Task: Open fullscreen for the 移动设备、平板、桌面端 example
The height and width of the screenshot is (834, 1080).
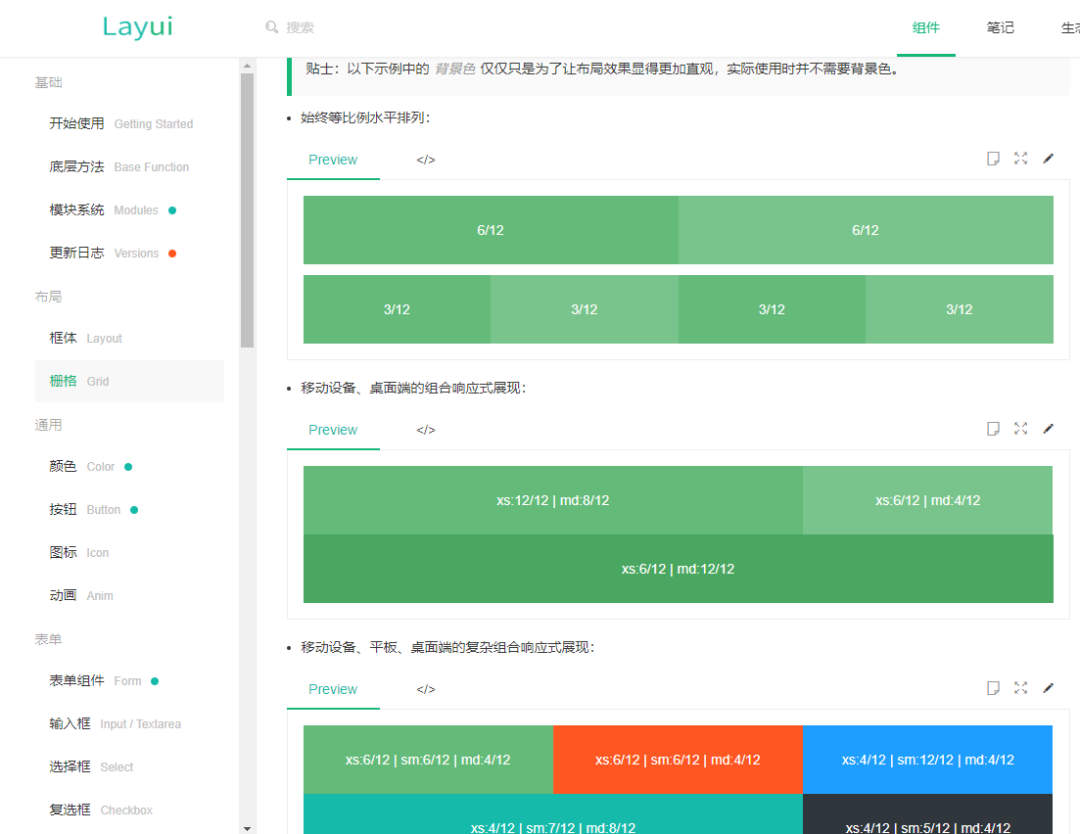Action: pos(1020,688)
